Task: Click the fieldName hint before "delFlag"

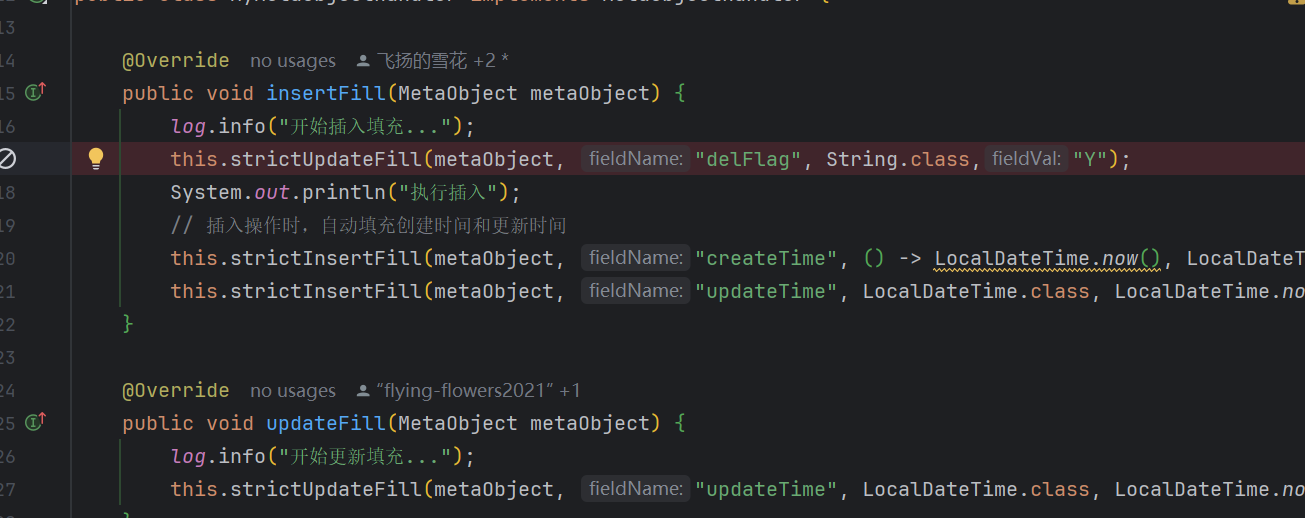Action: [x=635, y=159]
